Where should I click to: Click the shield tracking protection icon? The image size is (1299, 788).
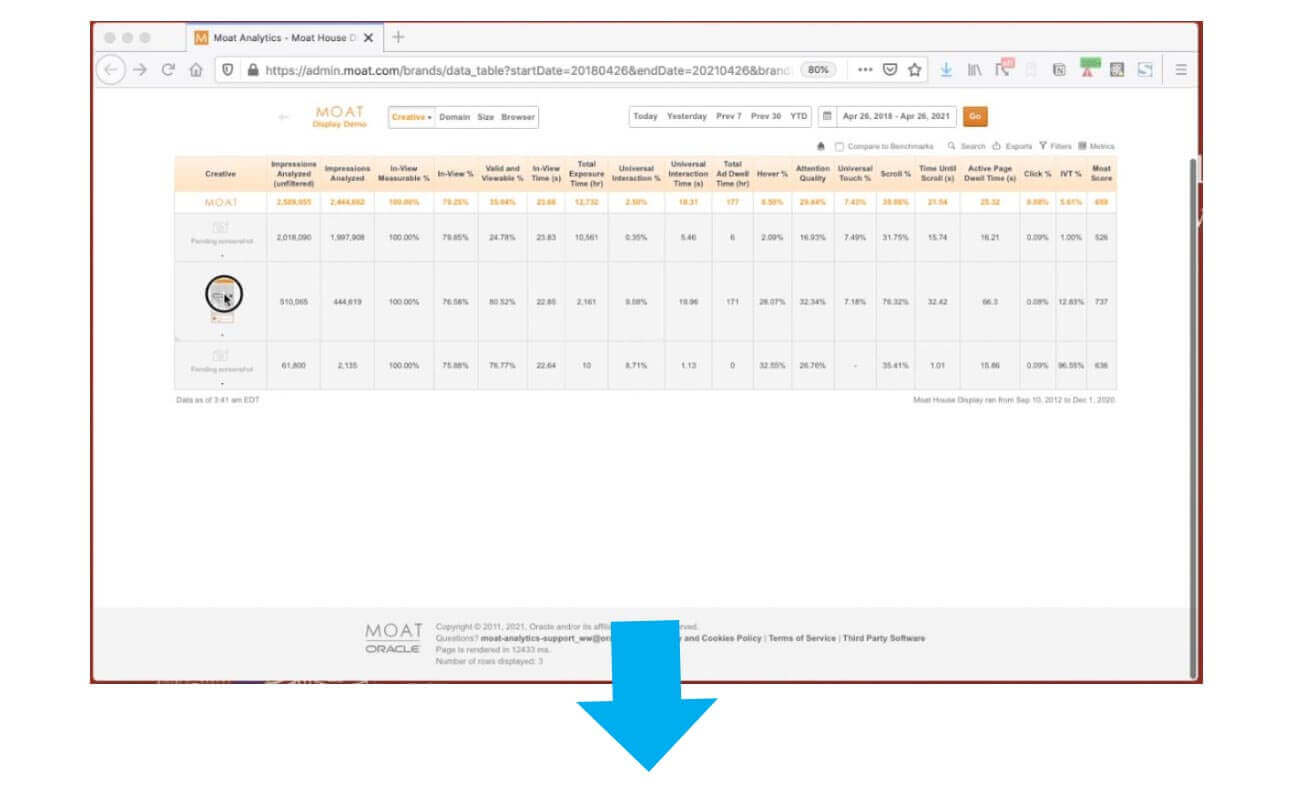tap(228, 70)
